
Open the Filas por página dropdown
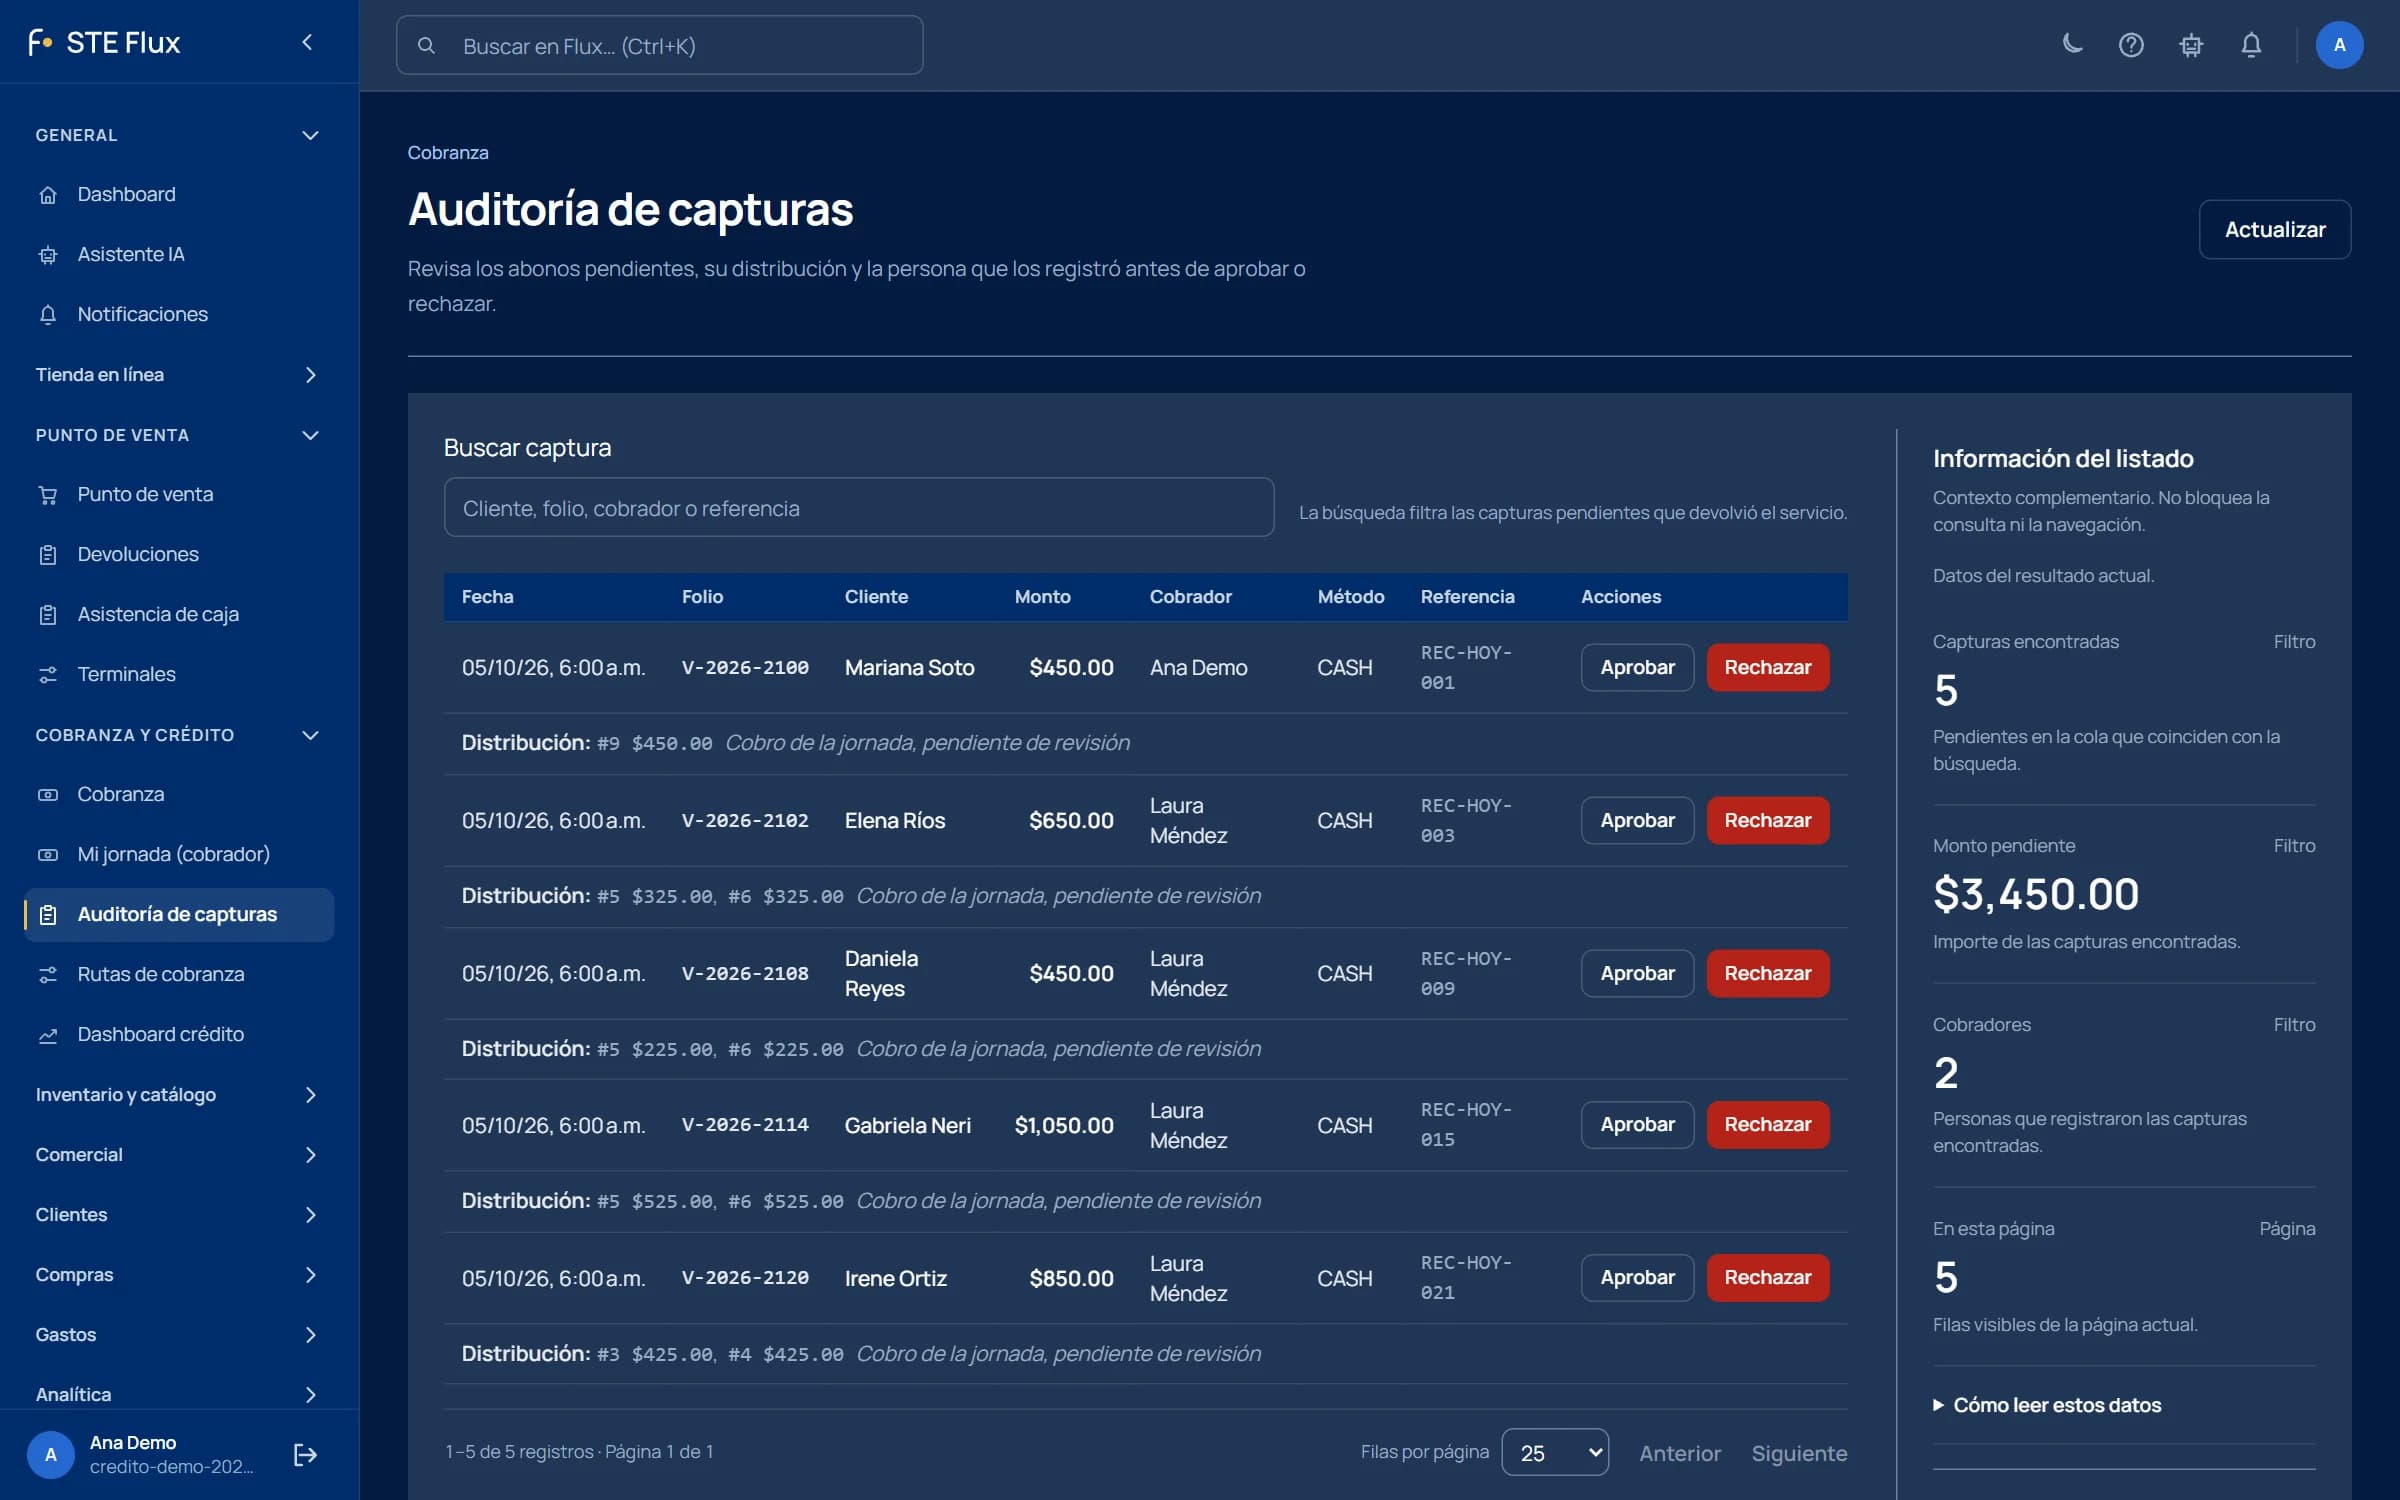(x=1555, y=1452)
